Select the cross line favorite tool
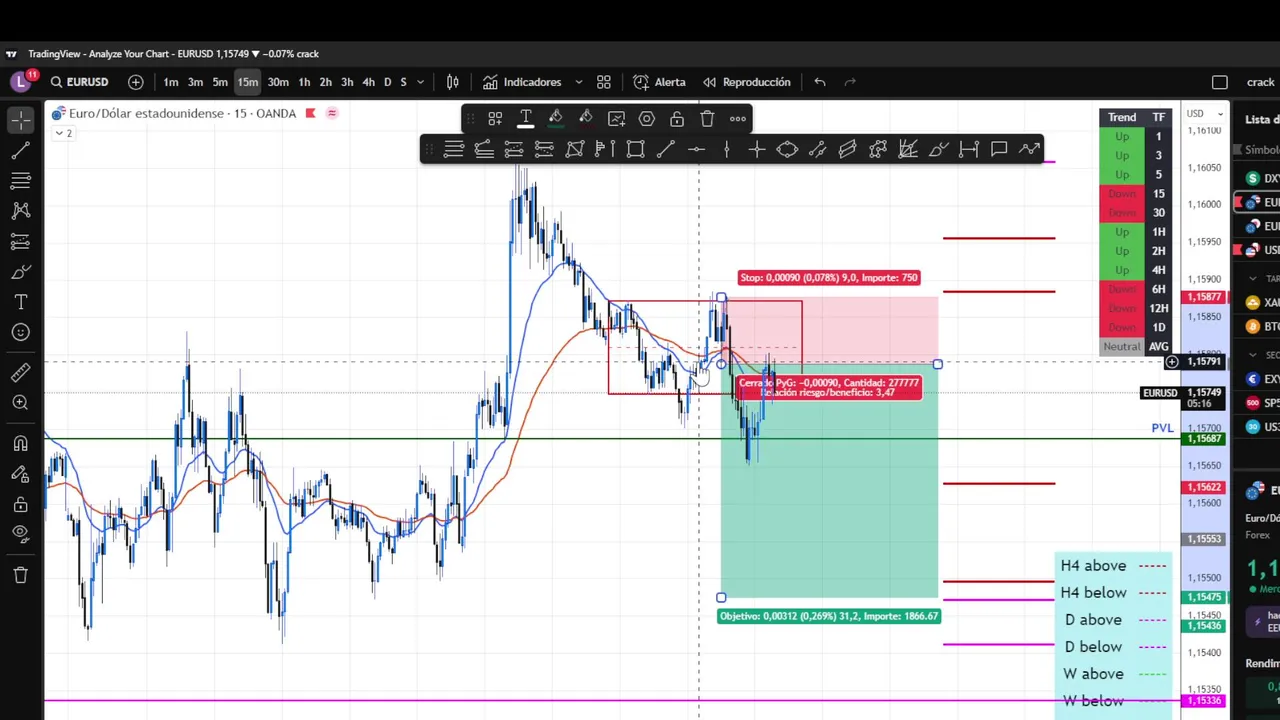1280x720 pixels. (757, 150)
